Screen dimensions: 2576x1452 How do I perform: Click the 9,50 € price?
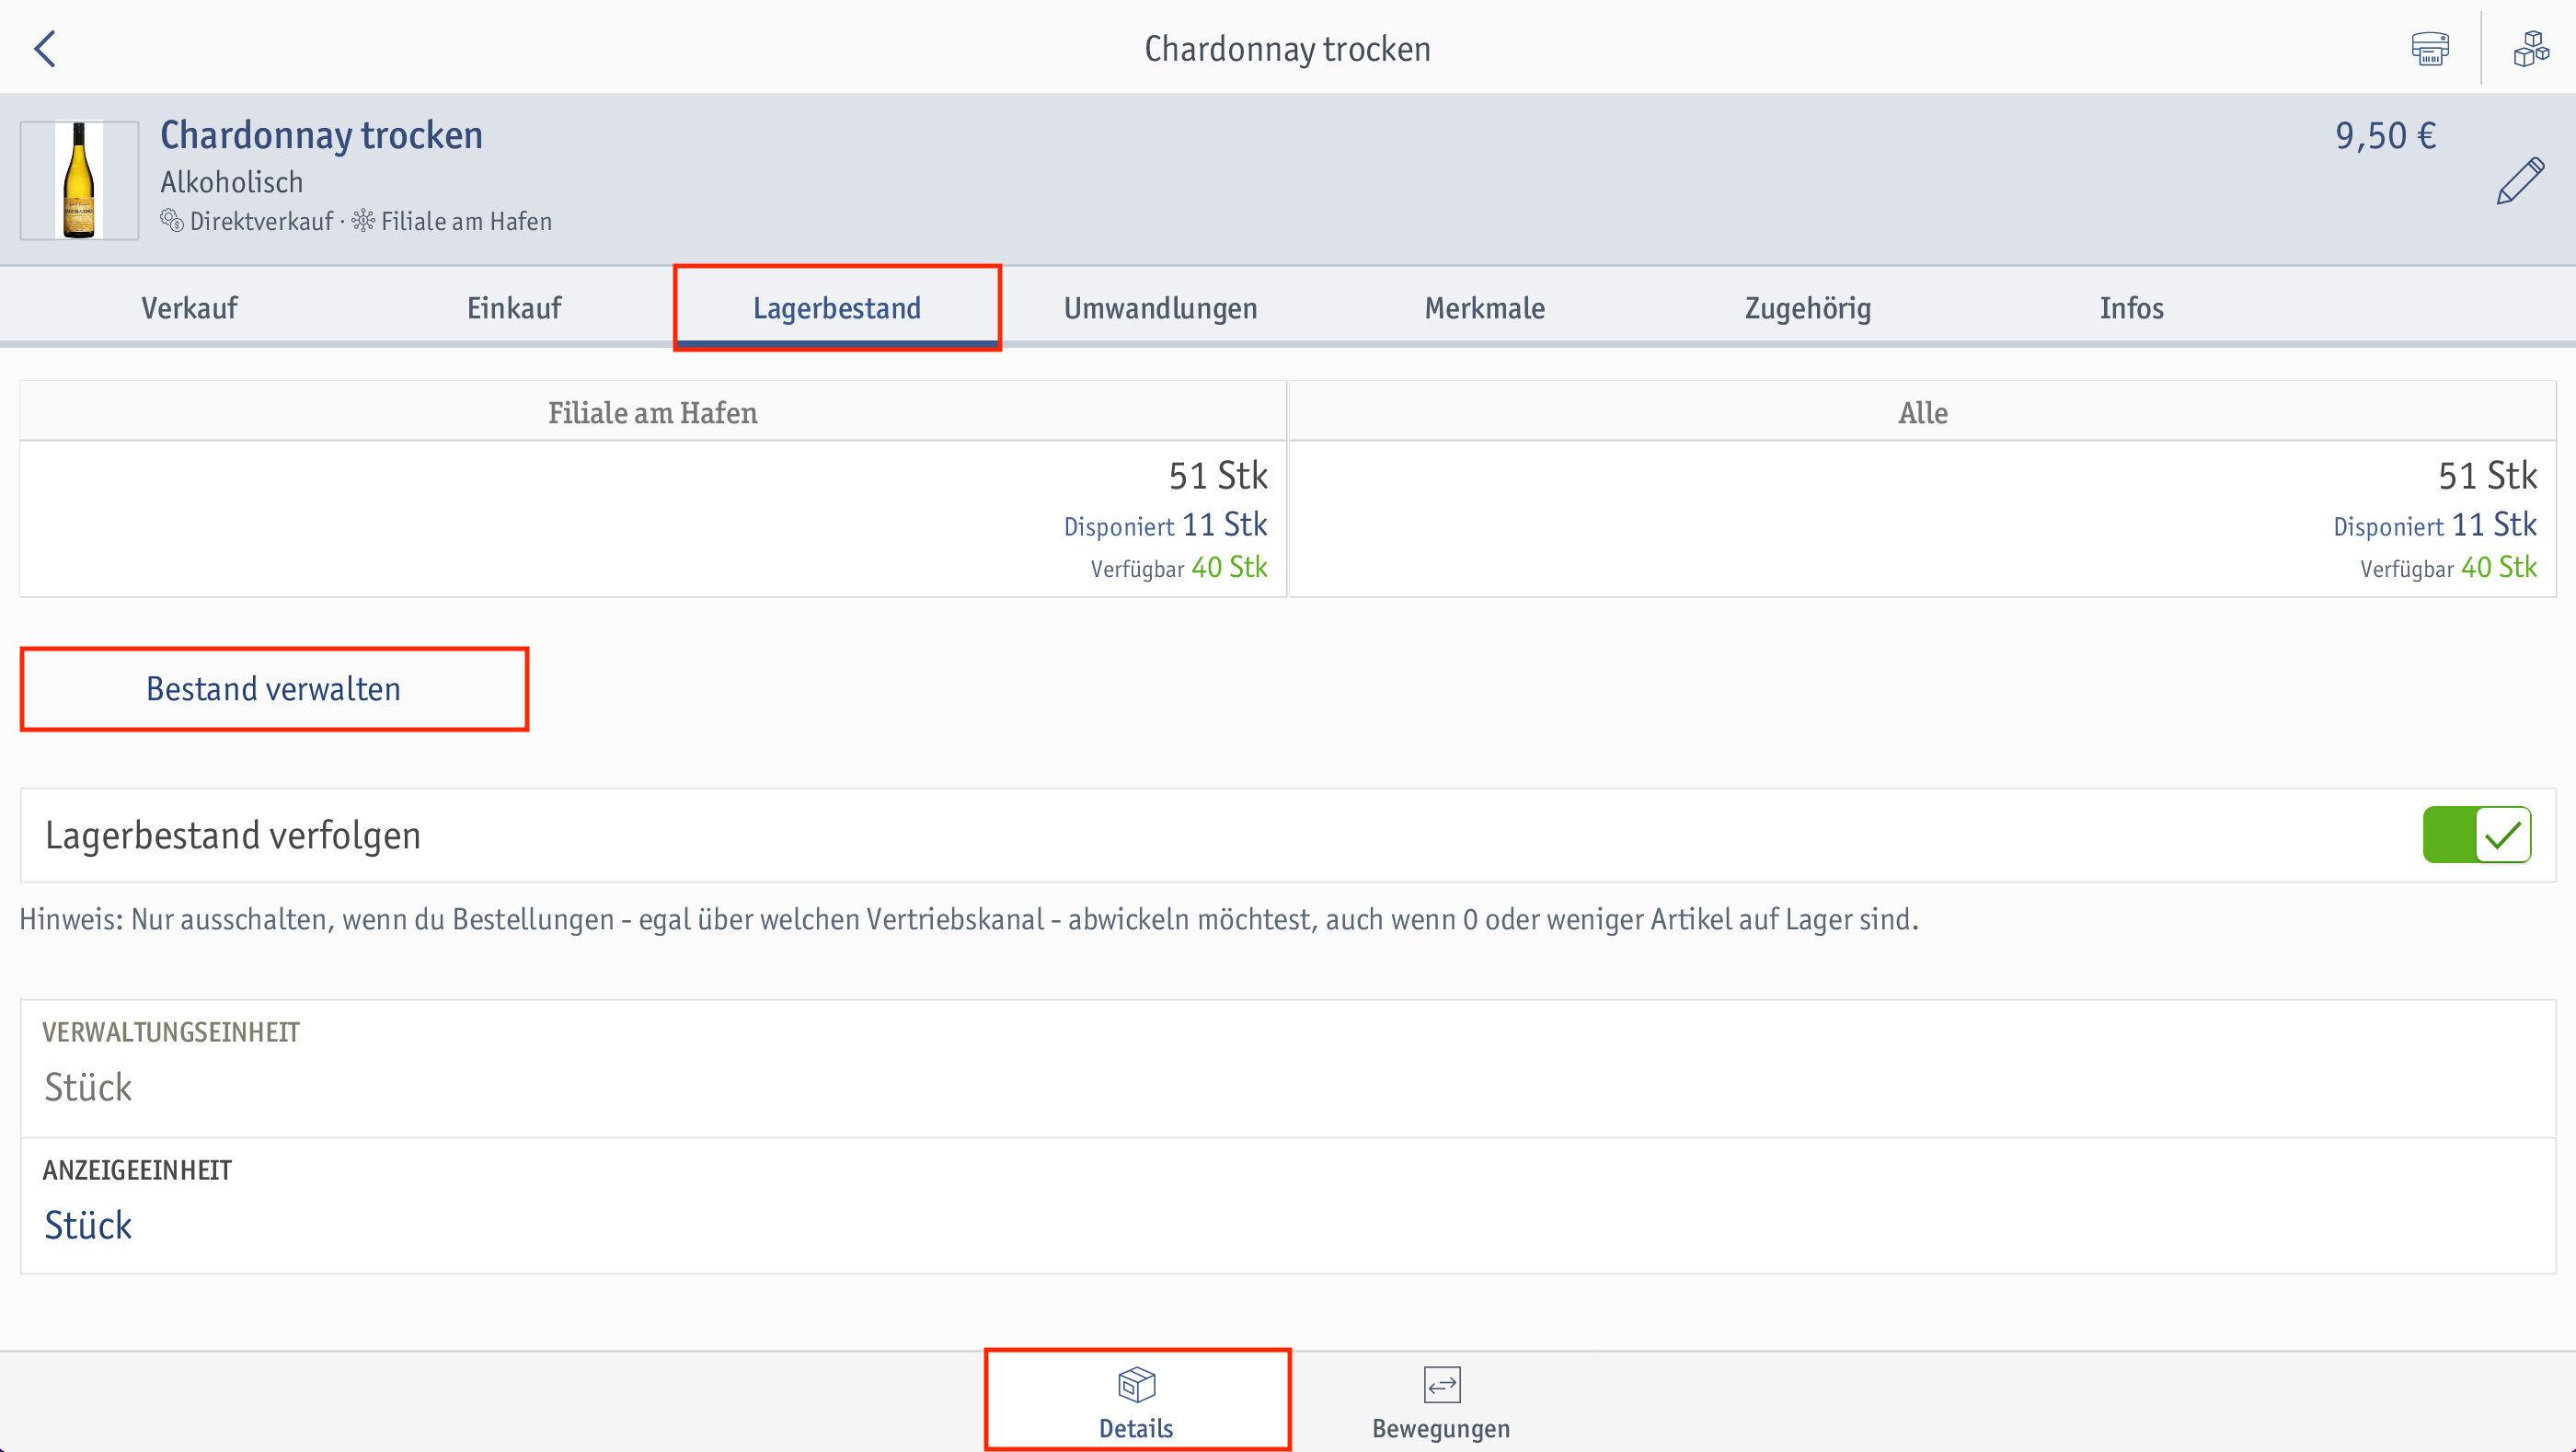click(2385, 136)
